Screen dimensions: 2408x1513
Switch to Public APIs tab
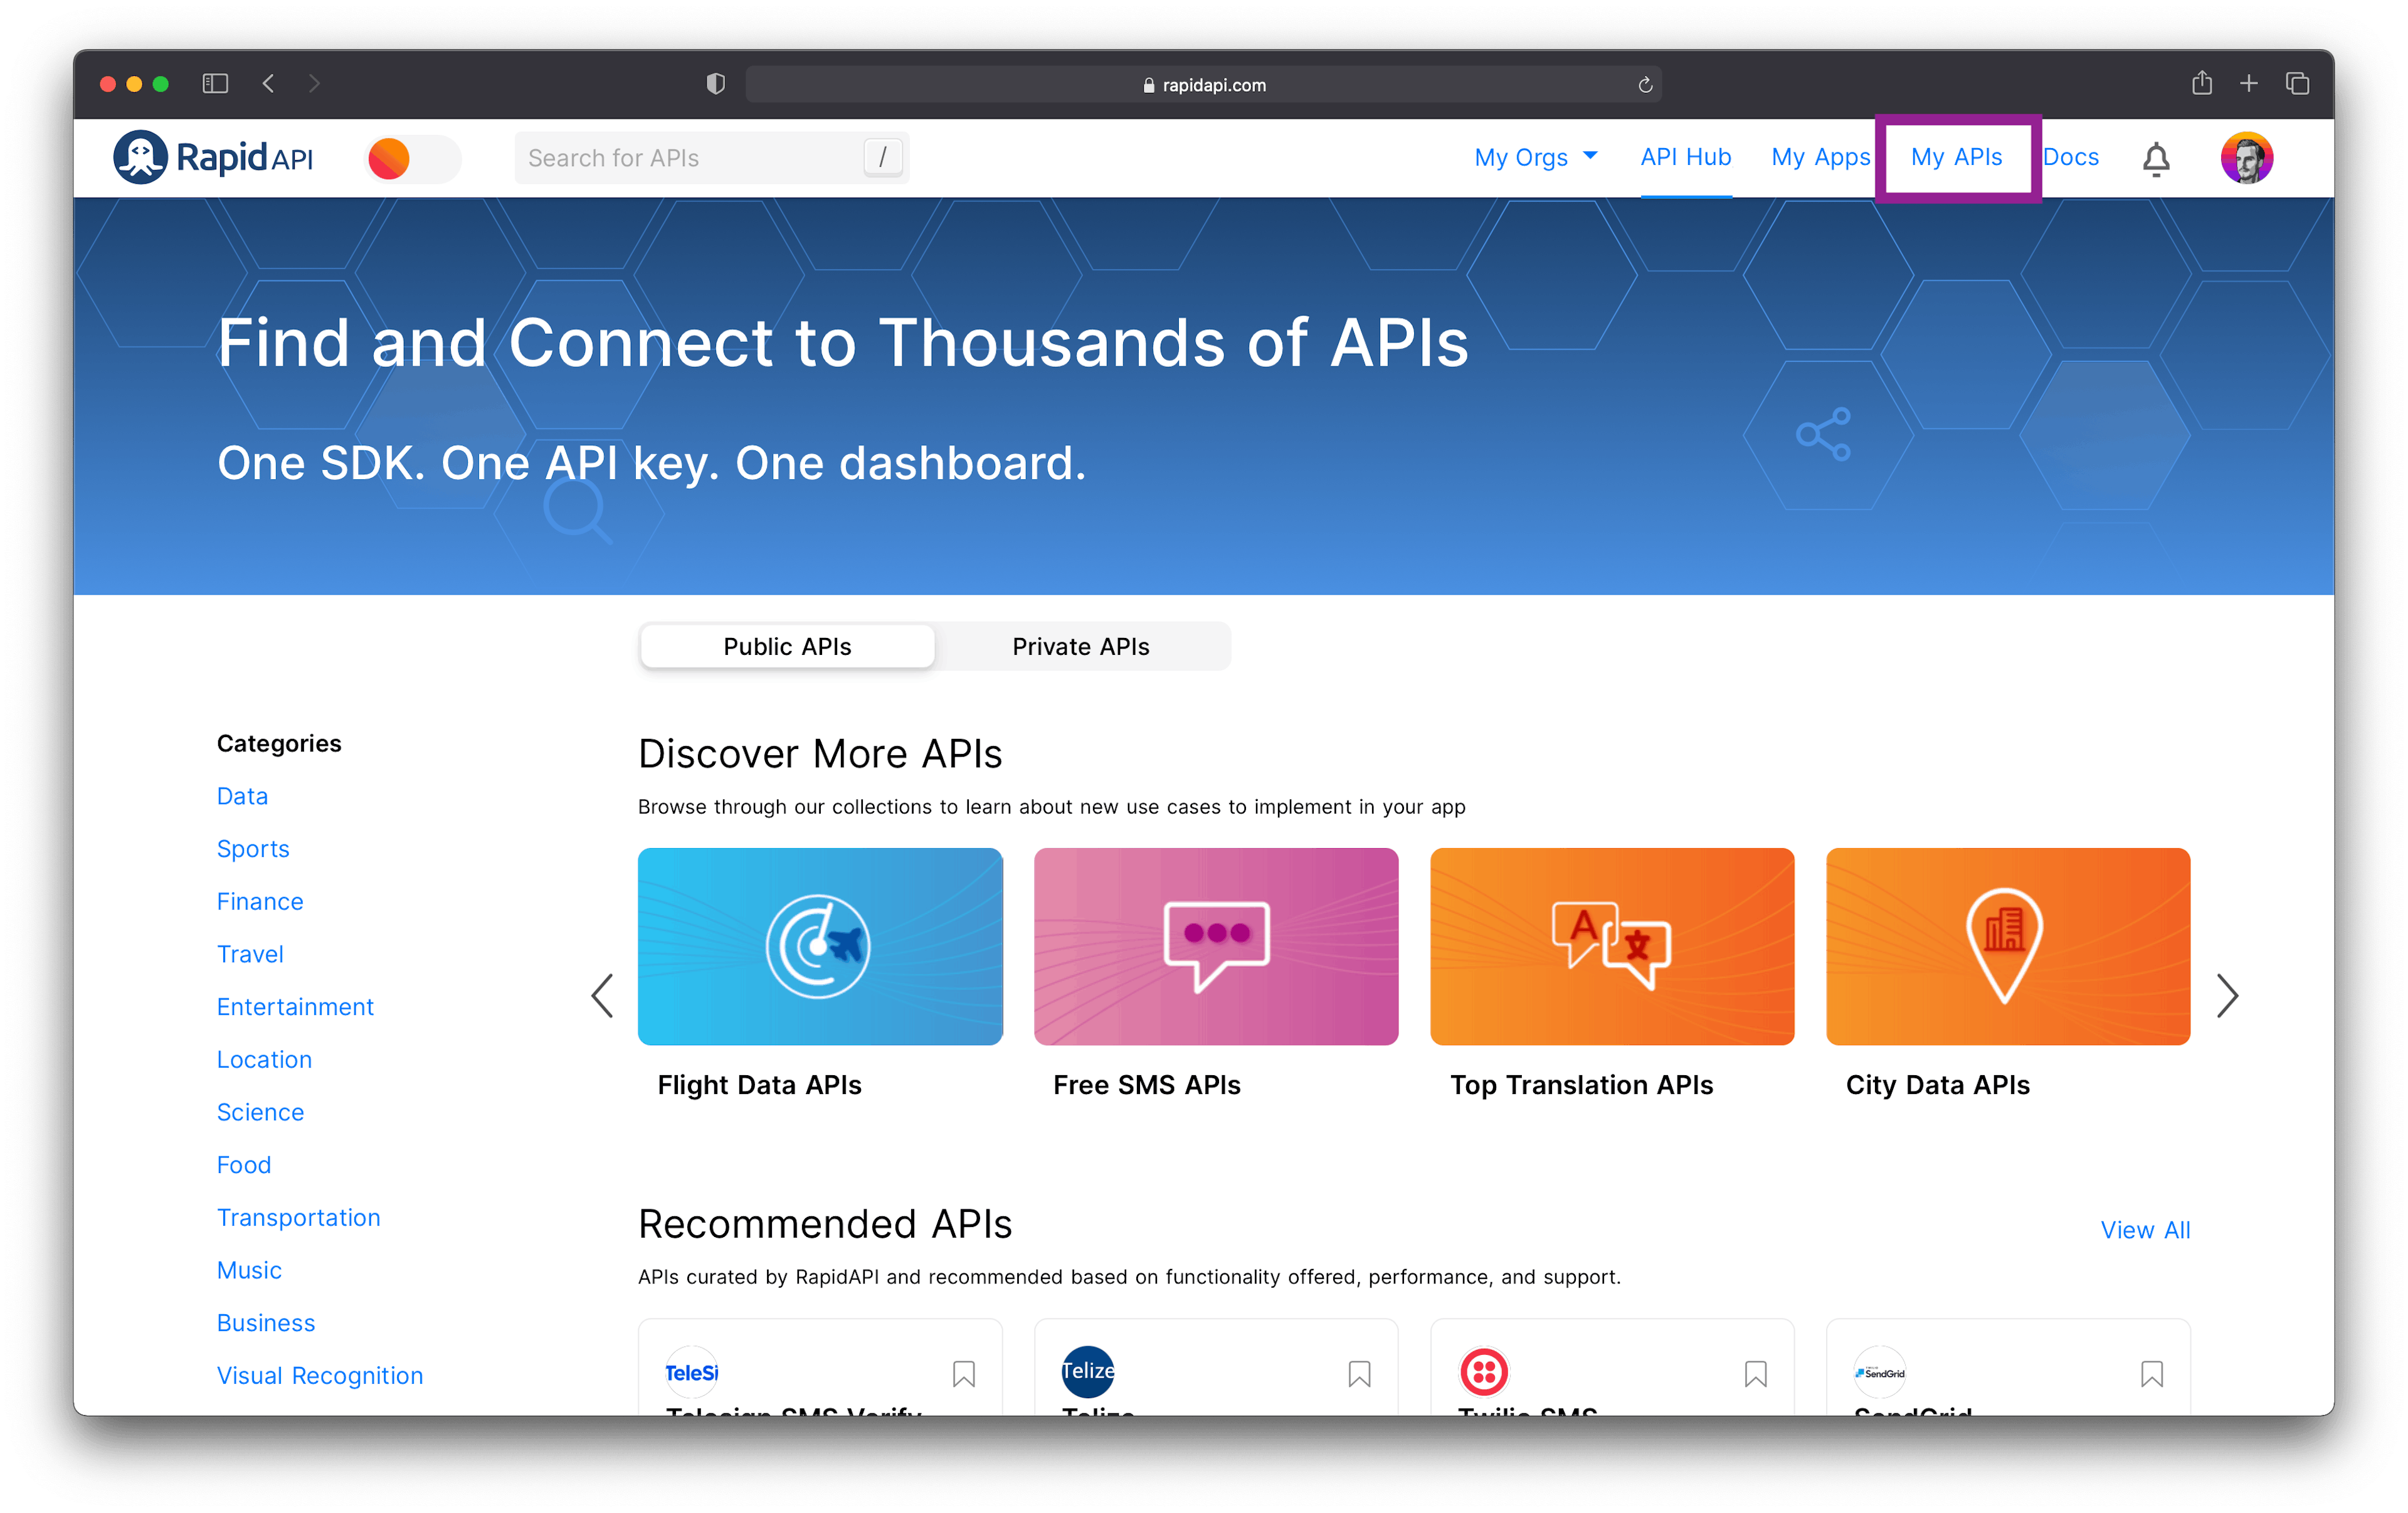click(x=787, y=646)
